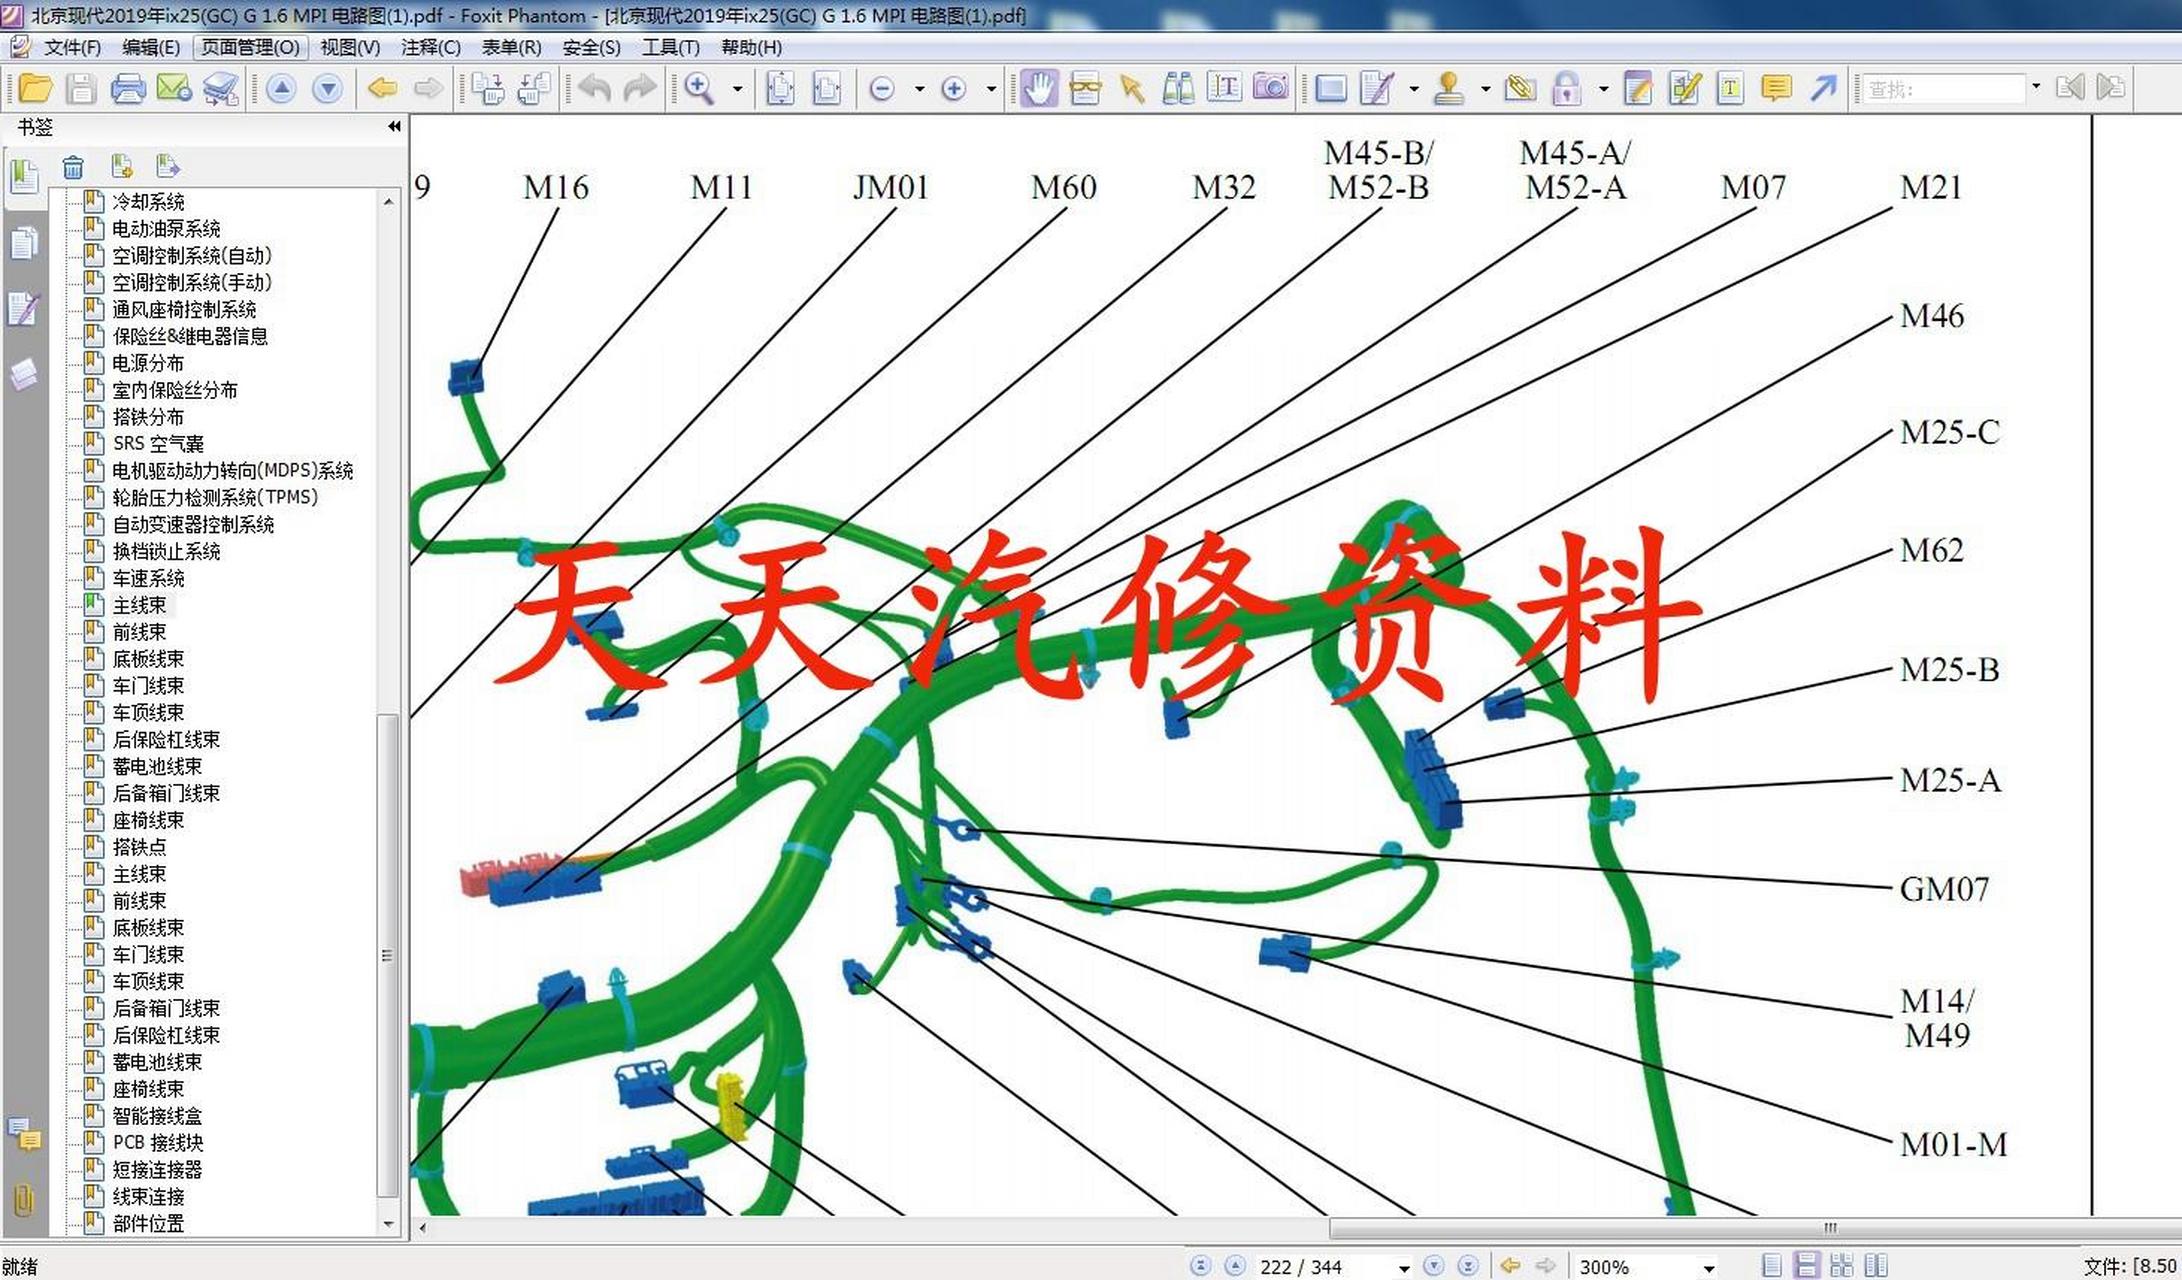Zoom in with the plus button
Viewport: 2182px width, 1280px height.
954,89
